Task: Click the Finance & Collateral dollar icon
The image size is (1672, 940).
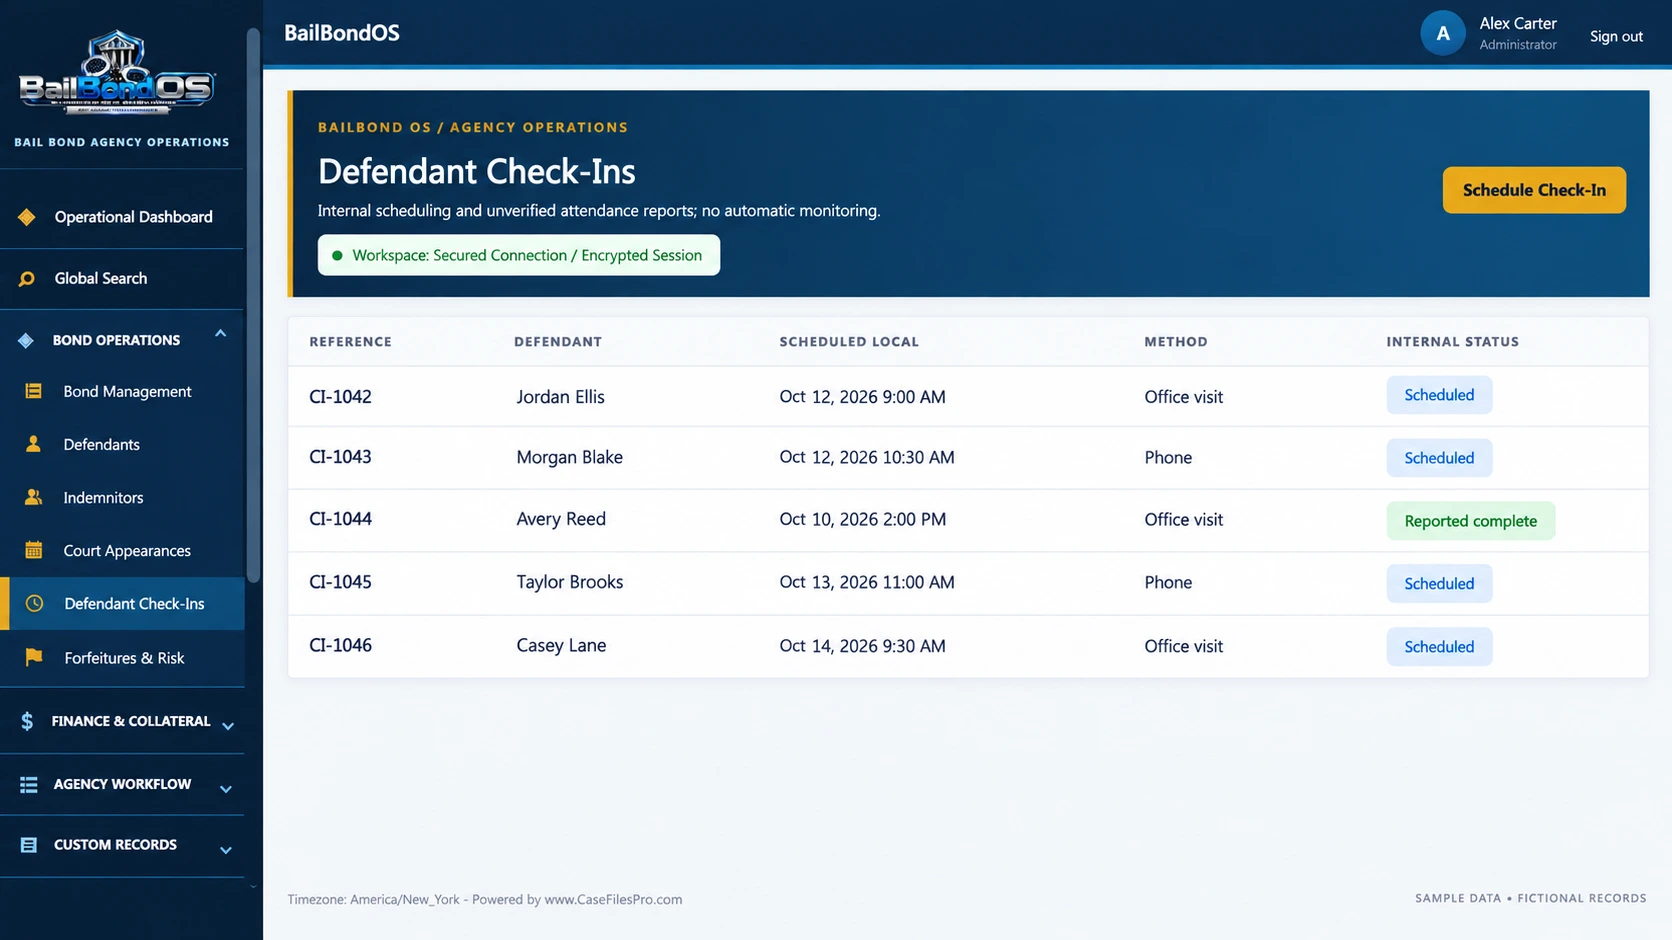Action: pyautogui.click(x=27, y=721)
